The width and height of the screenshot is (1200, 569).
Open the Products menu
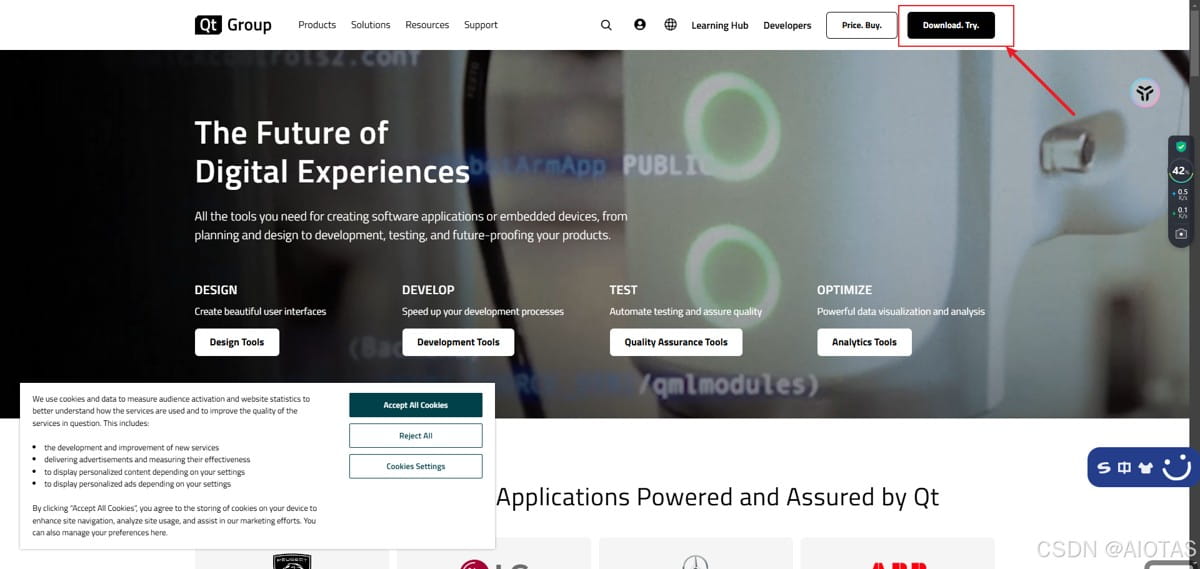(x=317, y=25)
